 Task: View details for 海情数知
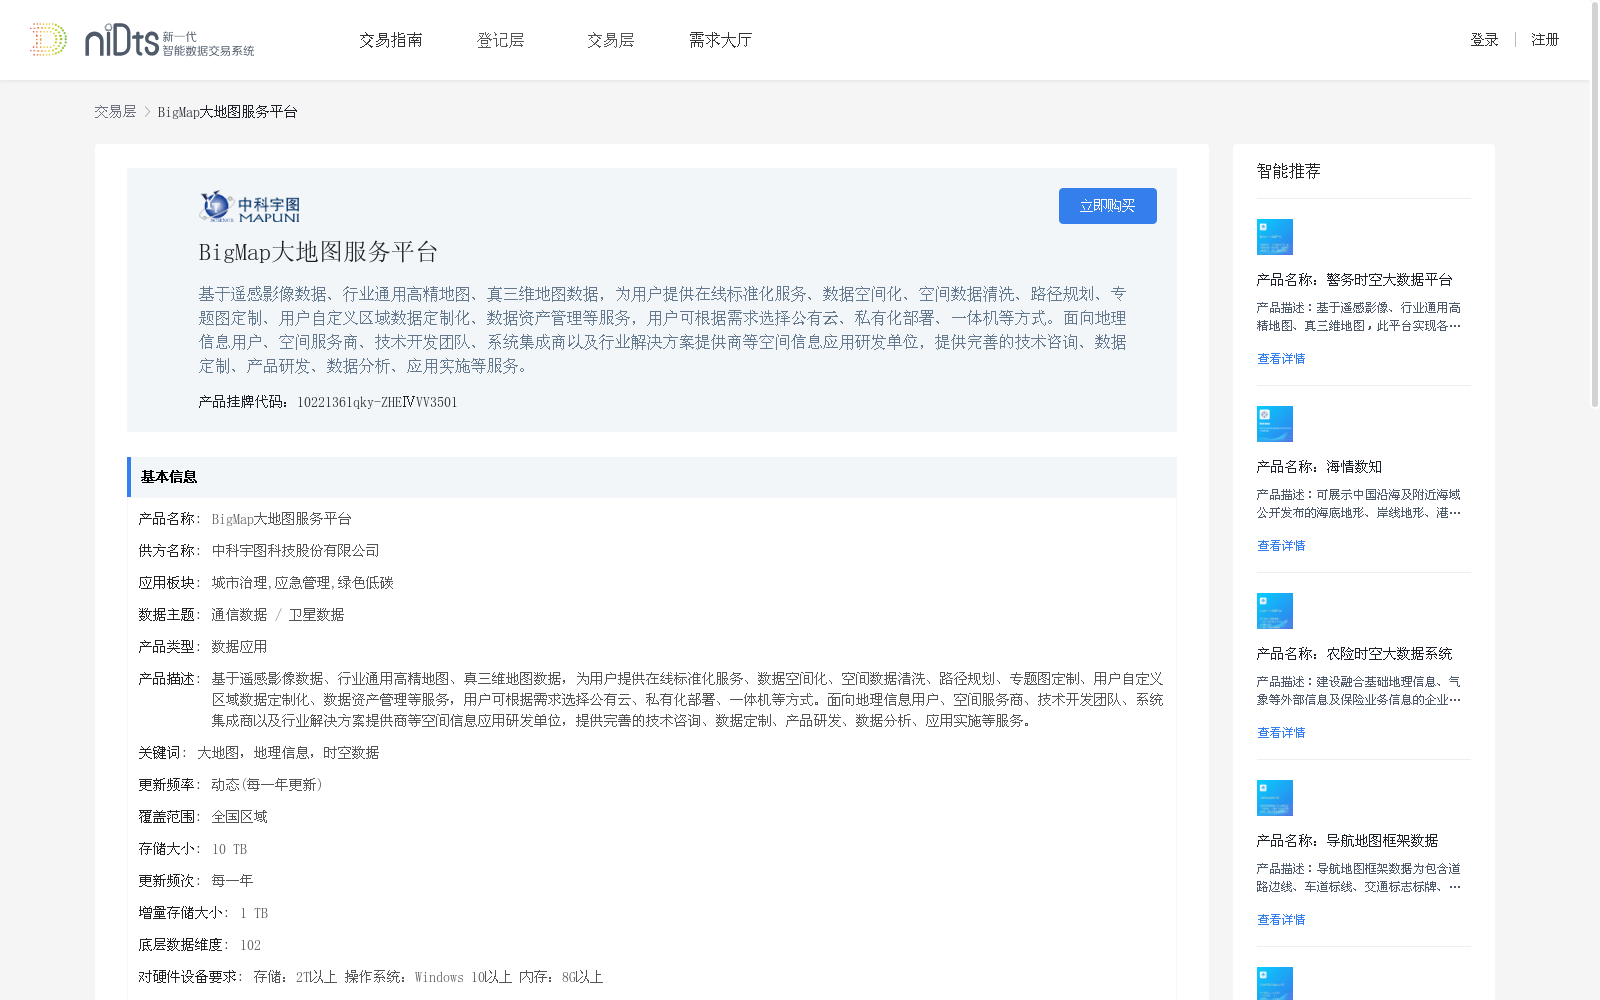click(x=1281, y=546)
